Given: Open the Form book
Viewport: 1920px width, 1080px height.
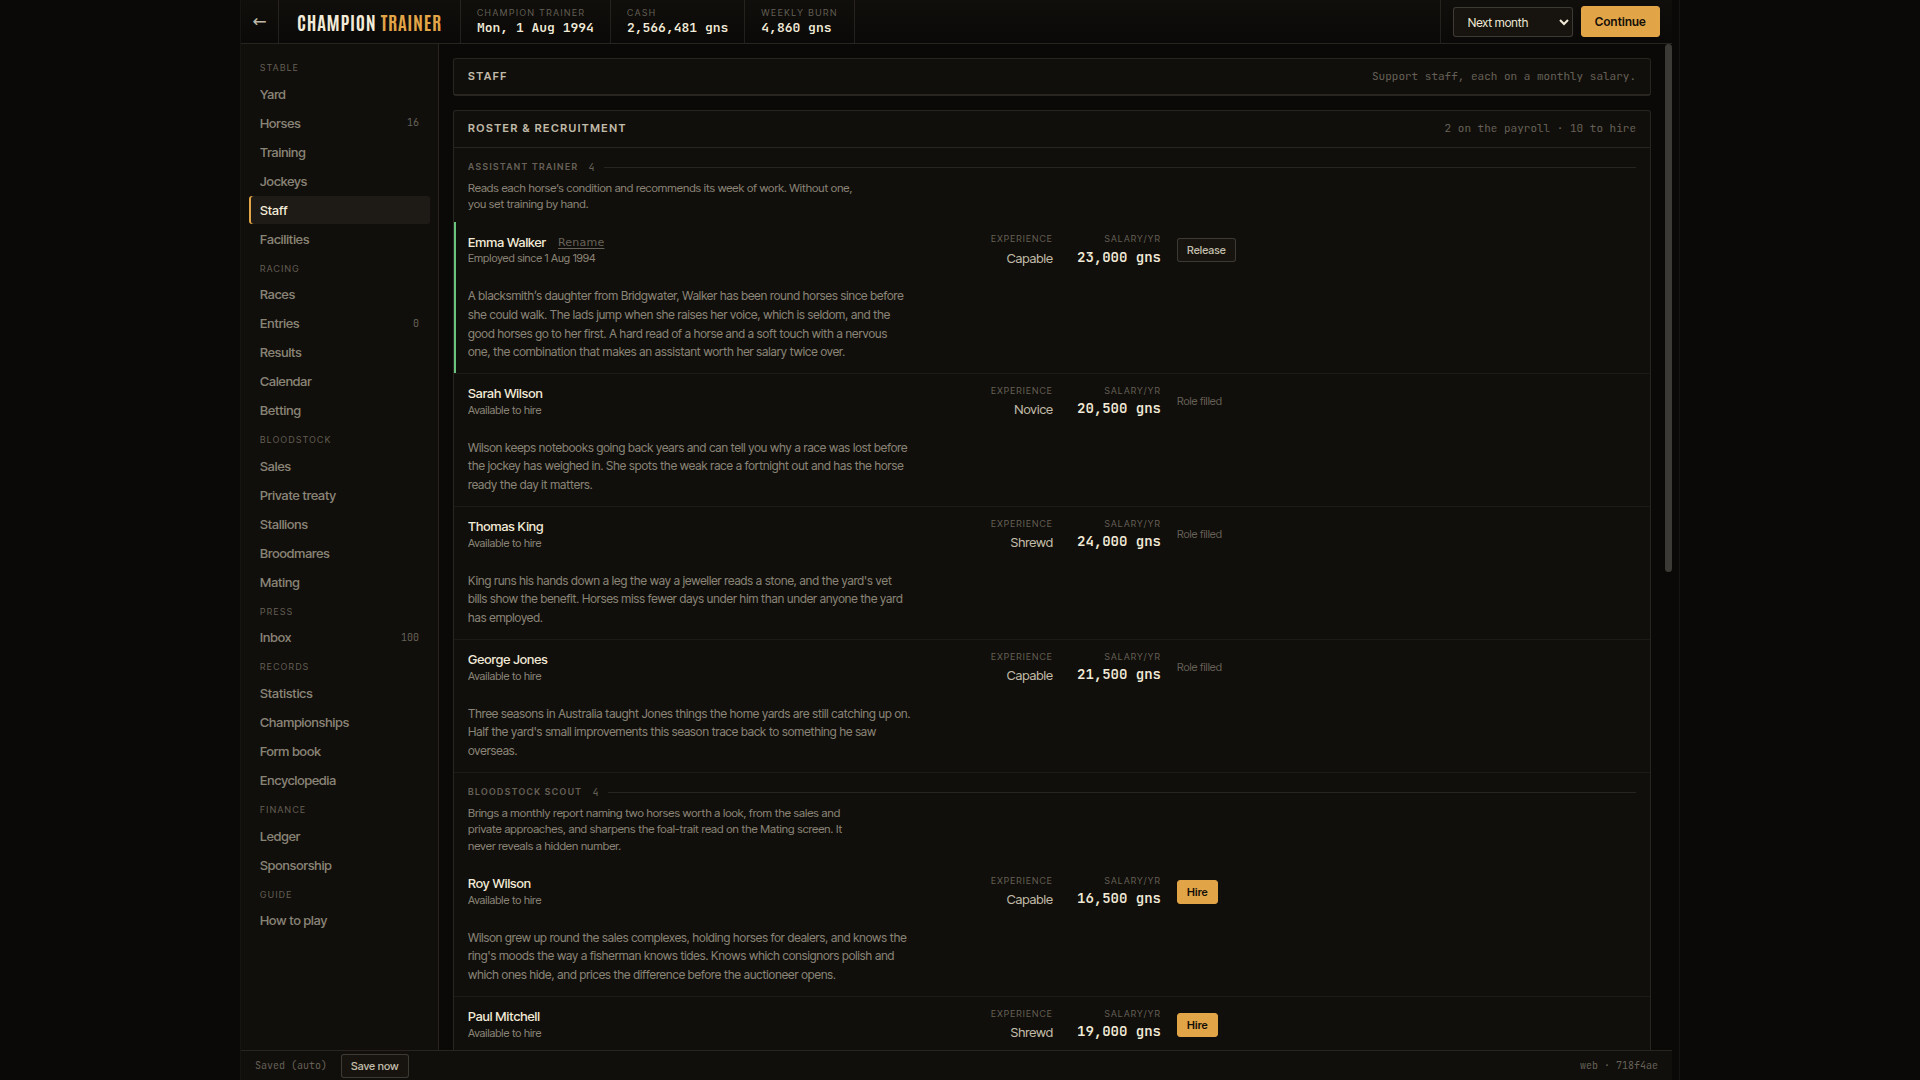Looking at the screenshot, I should [339, 752].
